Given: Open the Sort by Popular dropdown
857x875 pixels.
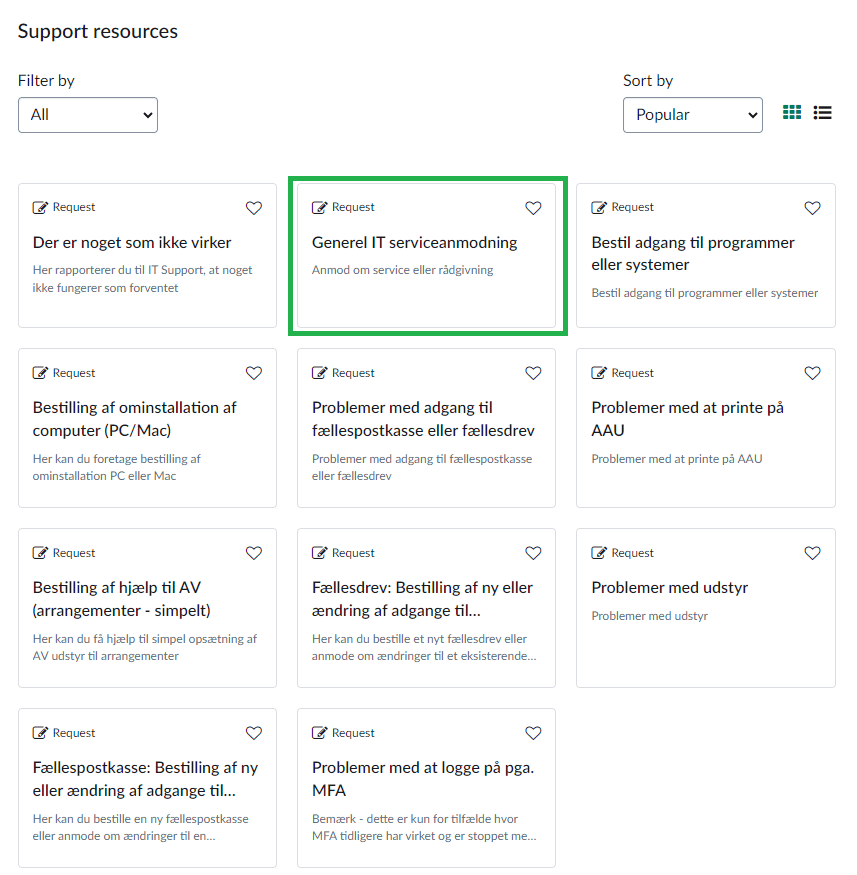Looking at the screenshot, I should [692, 115].
